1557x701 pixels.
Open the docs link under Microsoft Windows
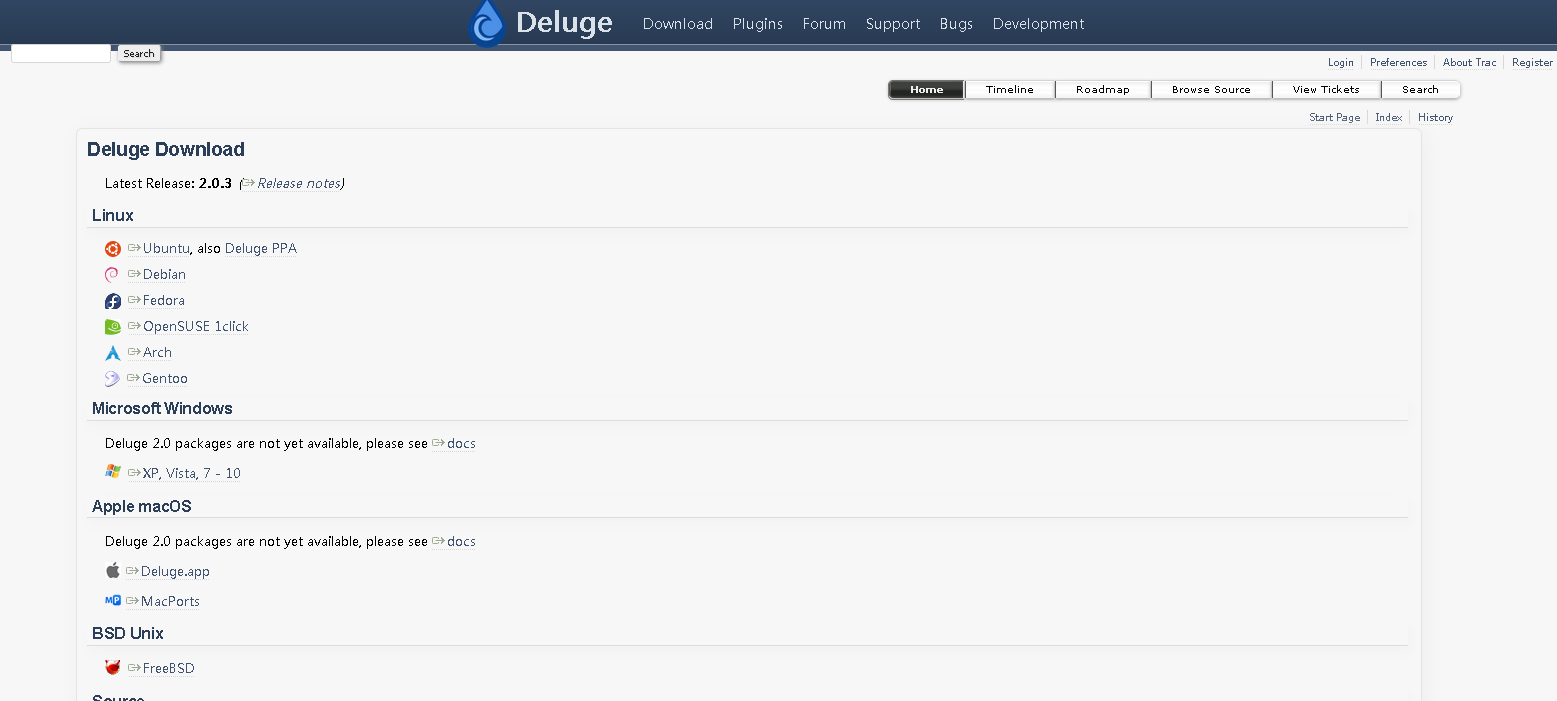coord(454,444)
